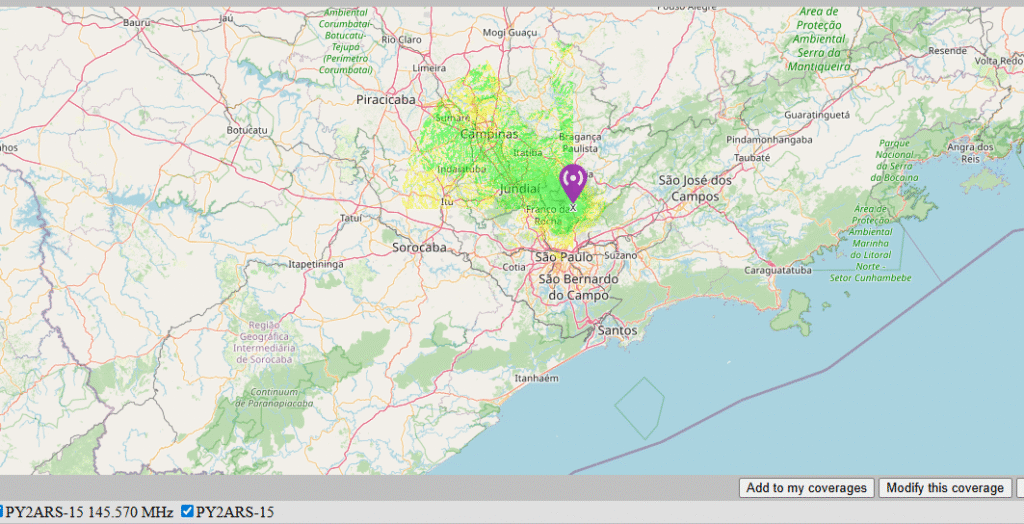The width and height of the screenshot is (1024, 524).
Task: Click the São Paulo city label
Action: pos(565,257)
